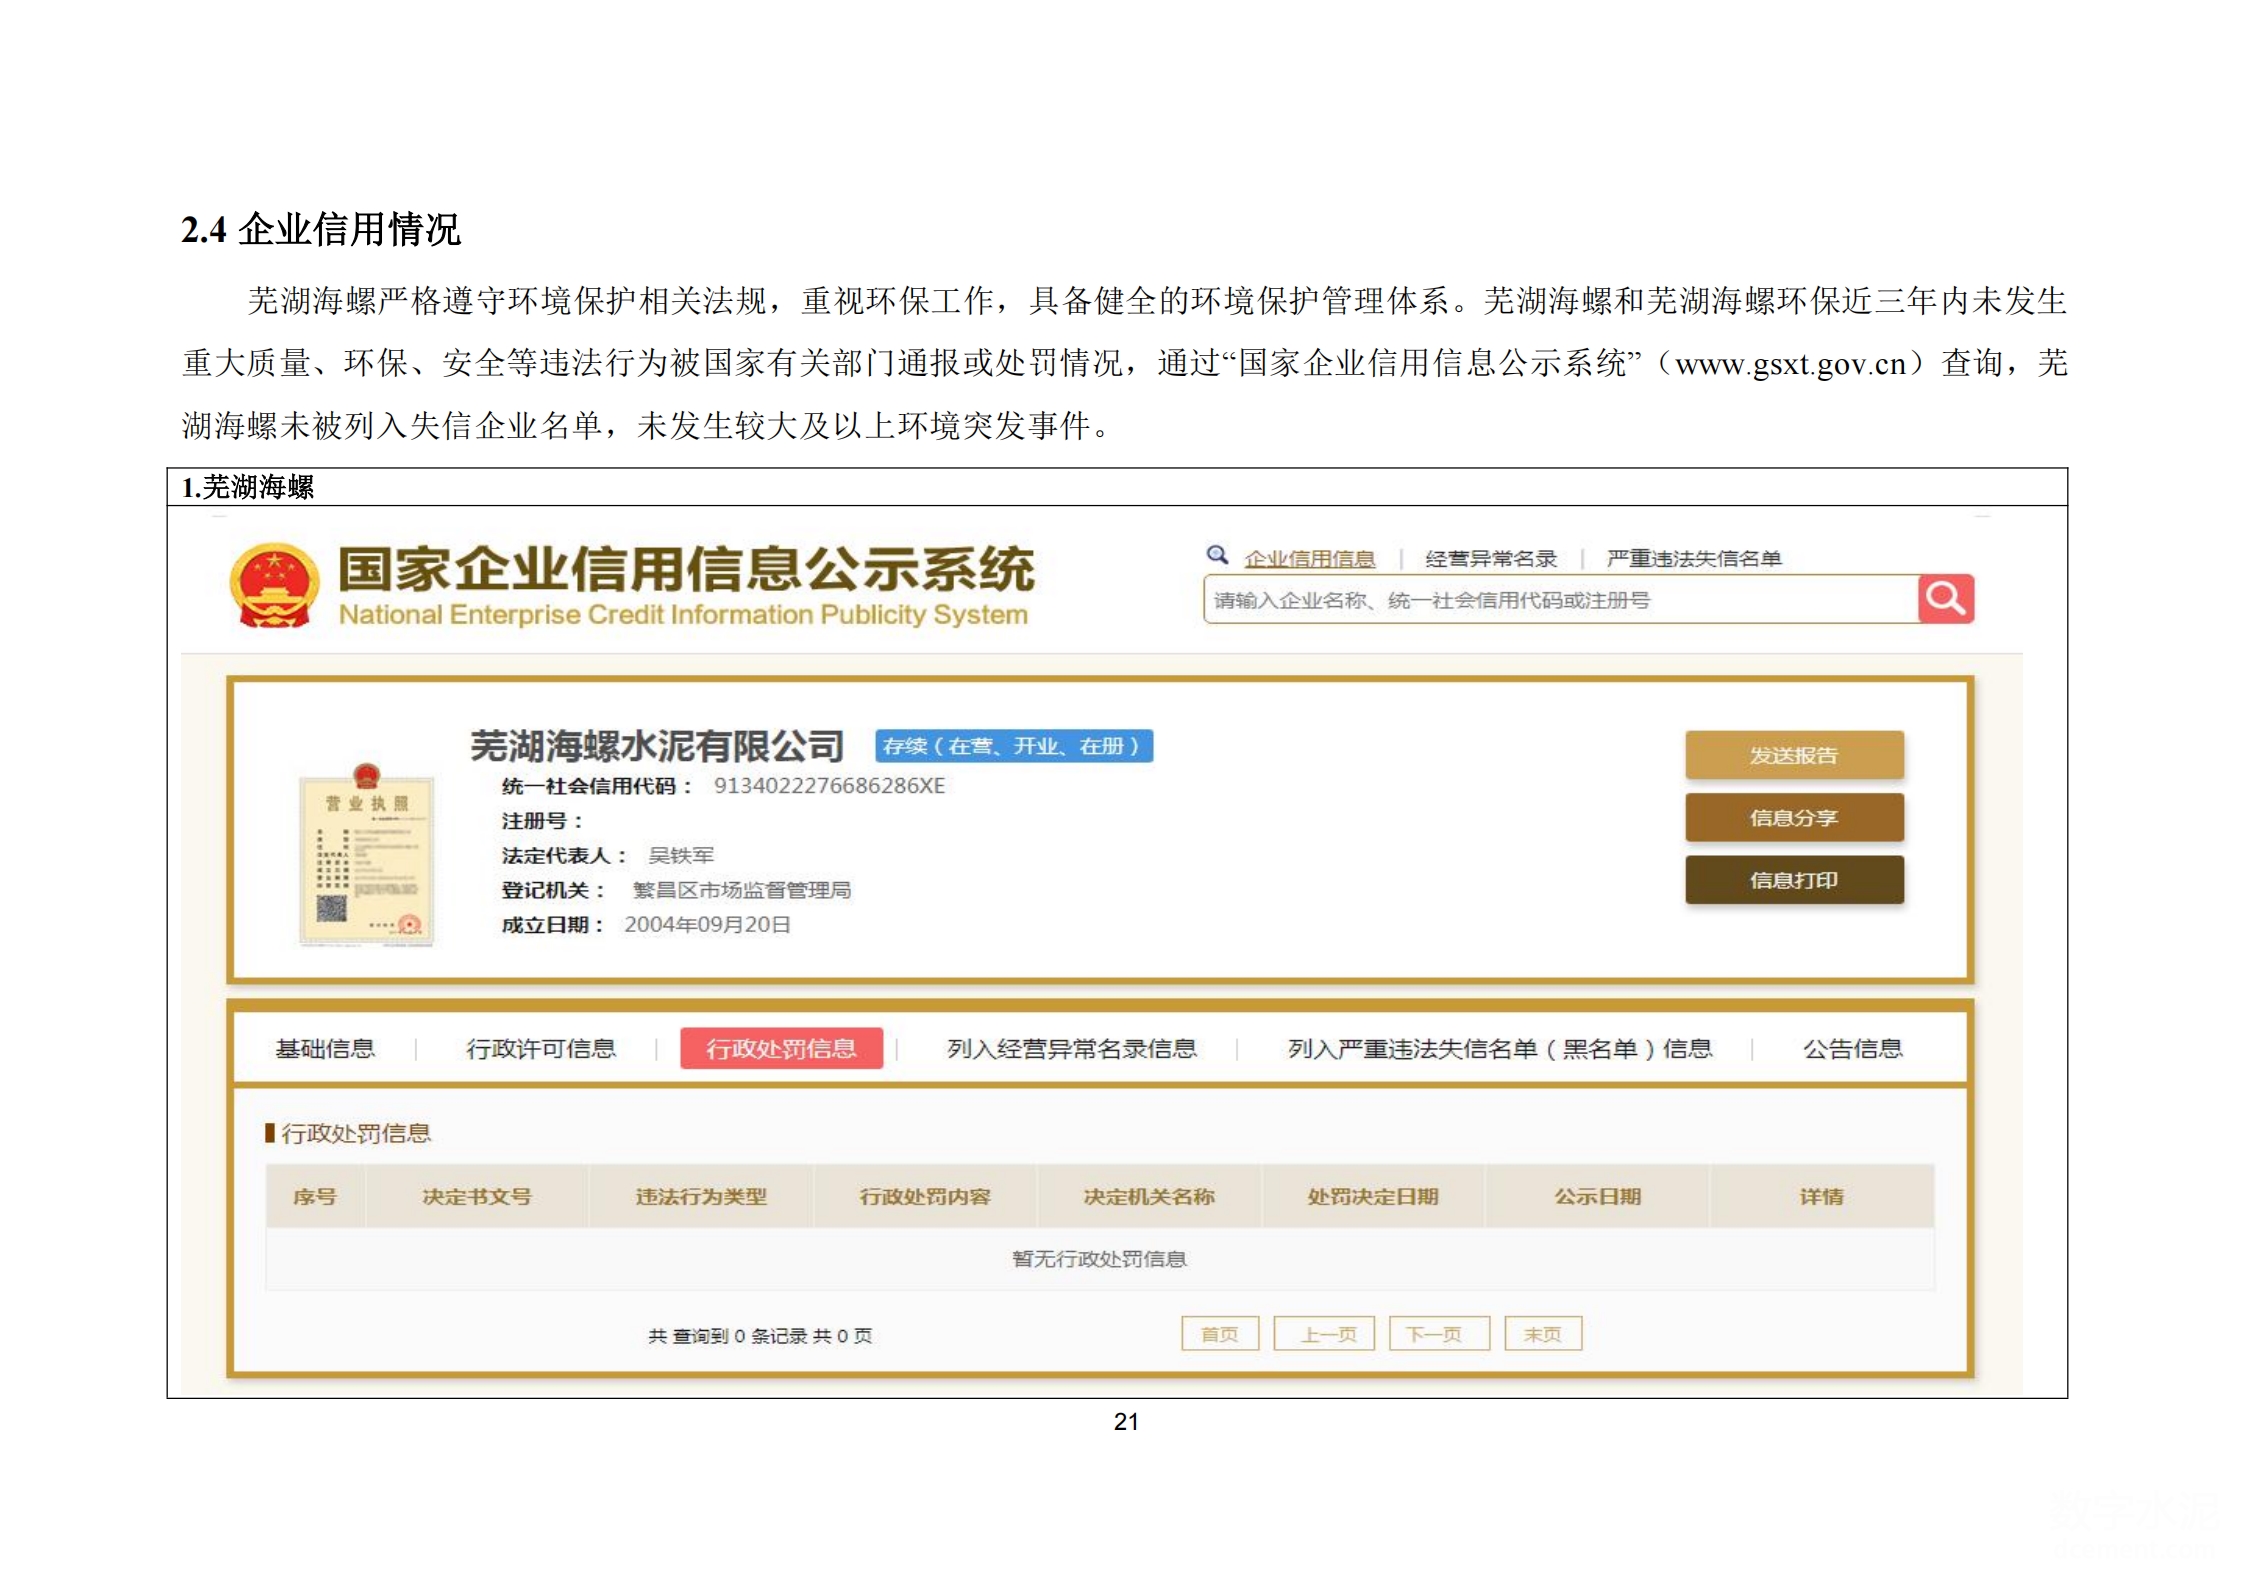
Task: Click the national emblem logo
Action: [274, 585]
